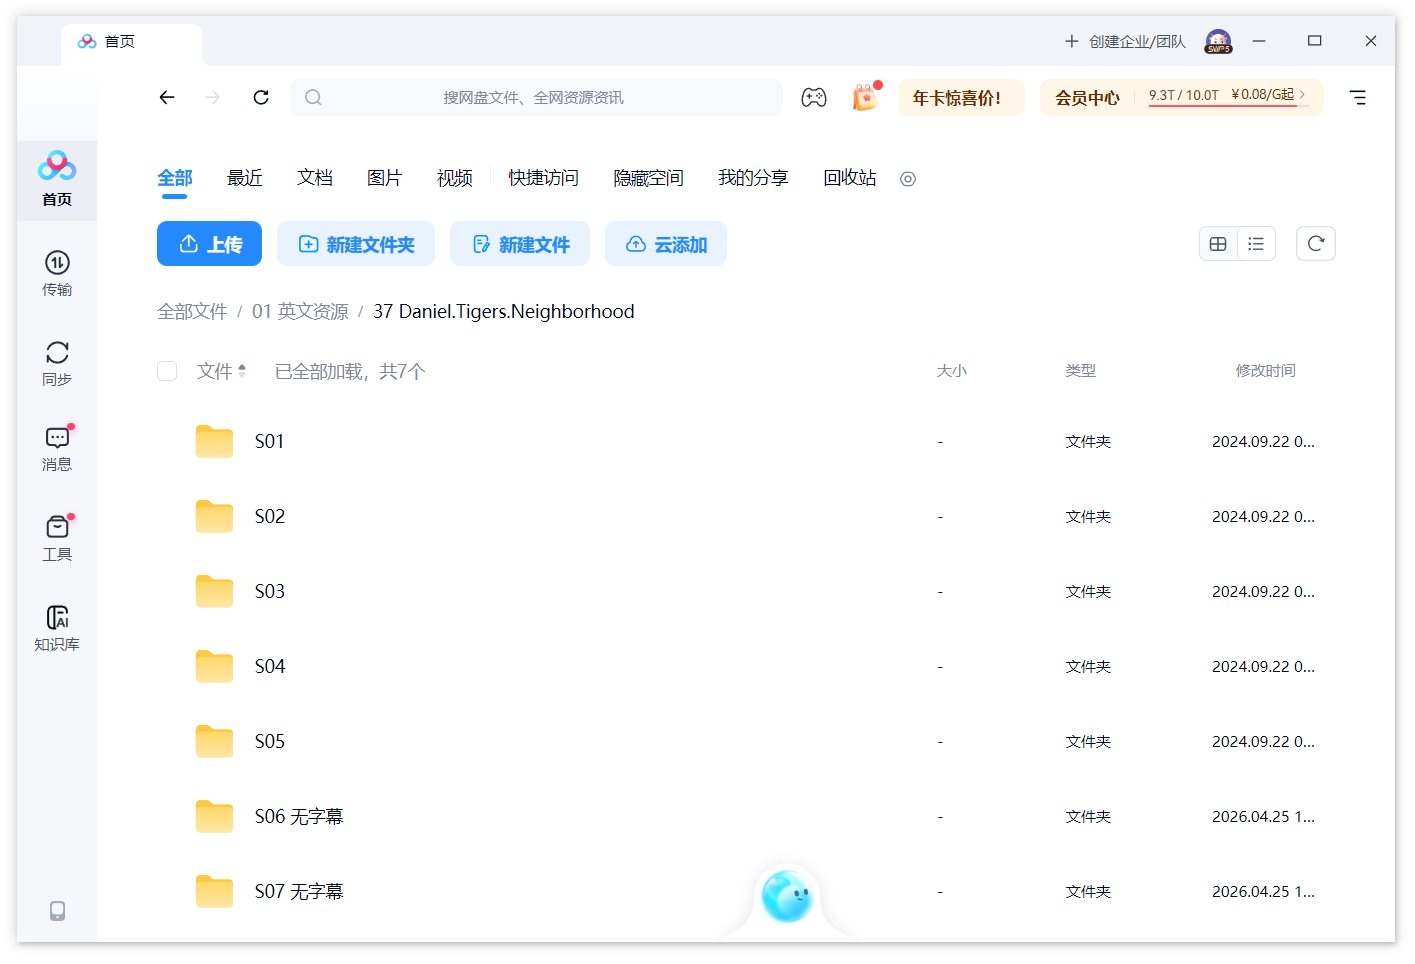Switch to the 视频 tab
Image resolution: width=1415 pixels, height=964 pixels.
pos(454,178)
